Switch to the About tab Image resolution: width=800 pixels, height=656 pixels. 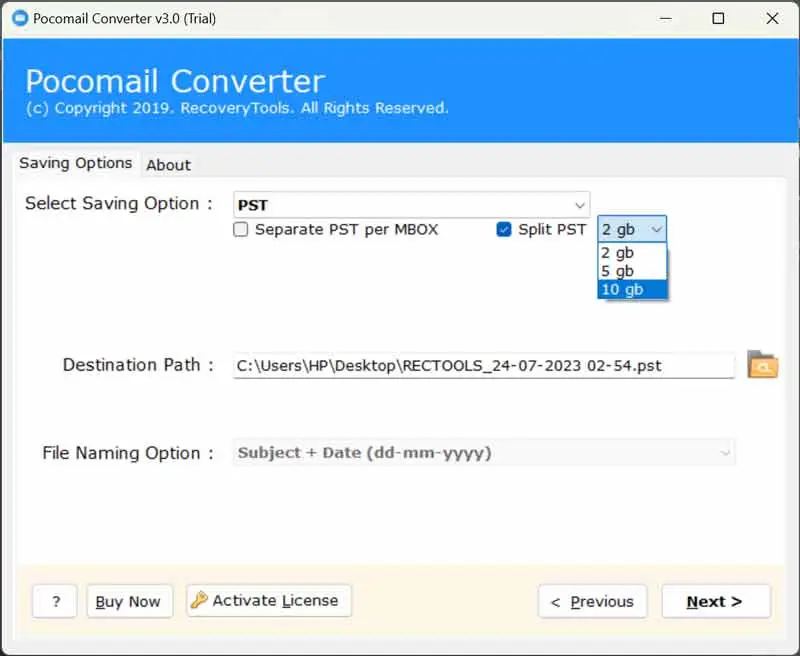[x=168, y=165]
